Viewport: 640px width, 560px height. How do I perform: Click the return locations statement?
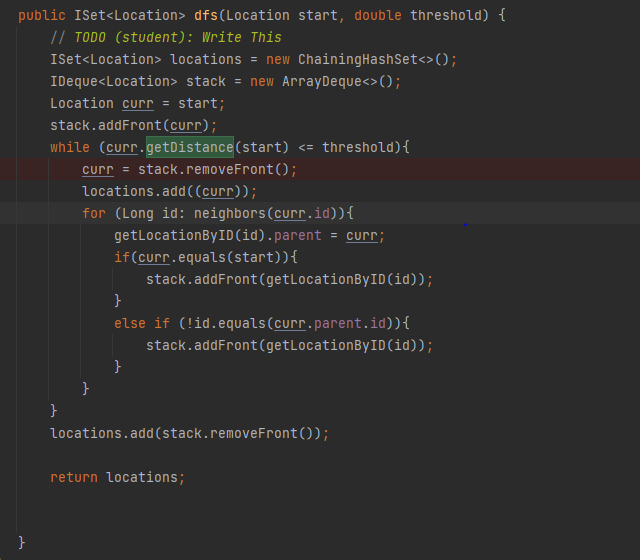[118, 477]
